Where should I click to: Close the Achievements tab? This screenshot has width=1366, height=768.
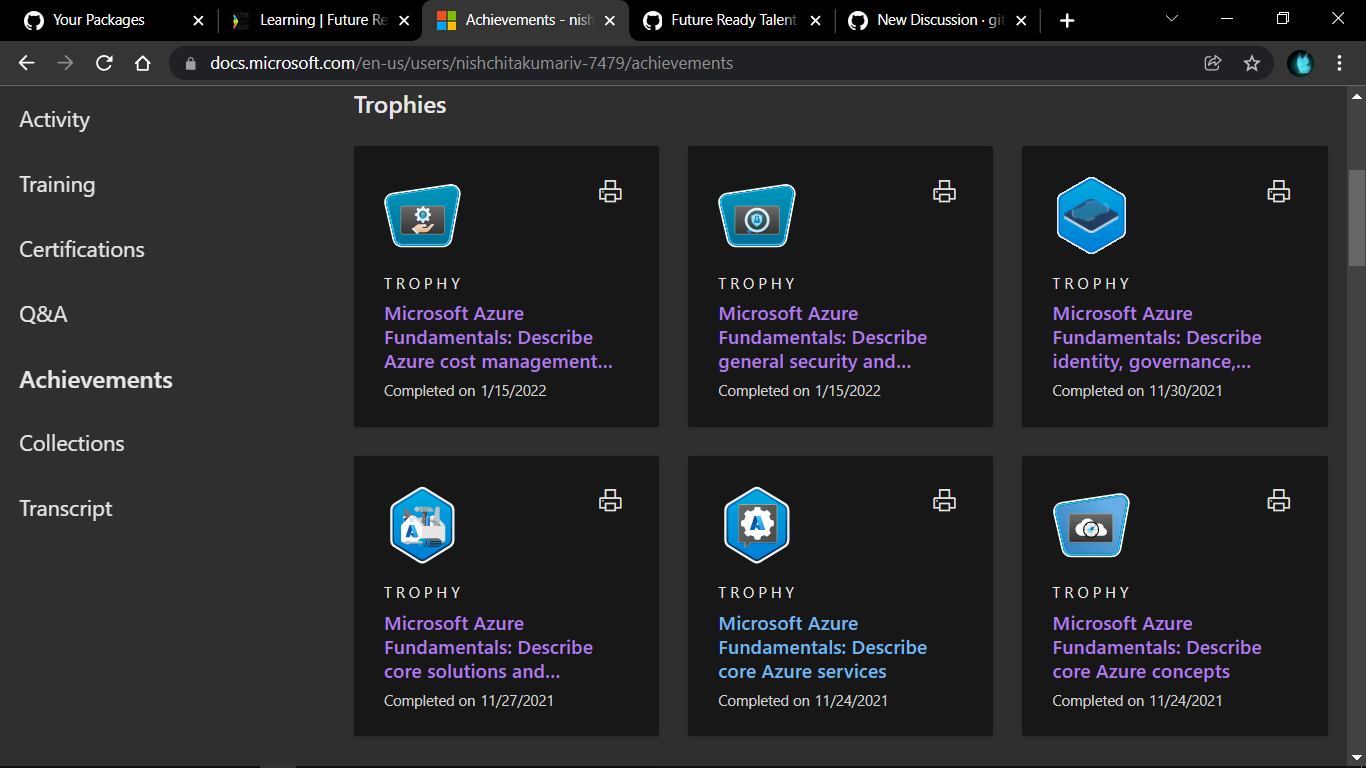tap(611, 20)
